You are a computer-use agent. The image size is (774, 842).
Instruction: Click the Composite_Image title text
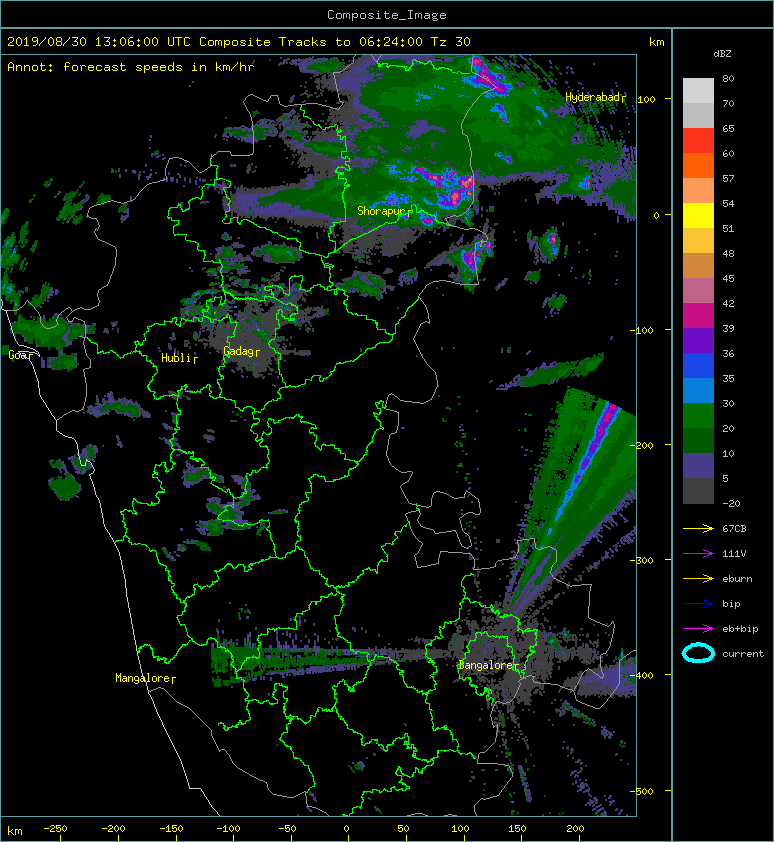tap(387, 15)
